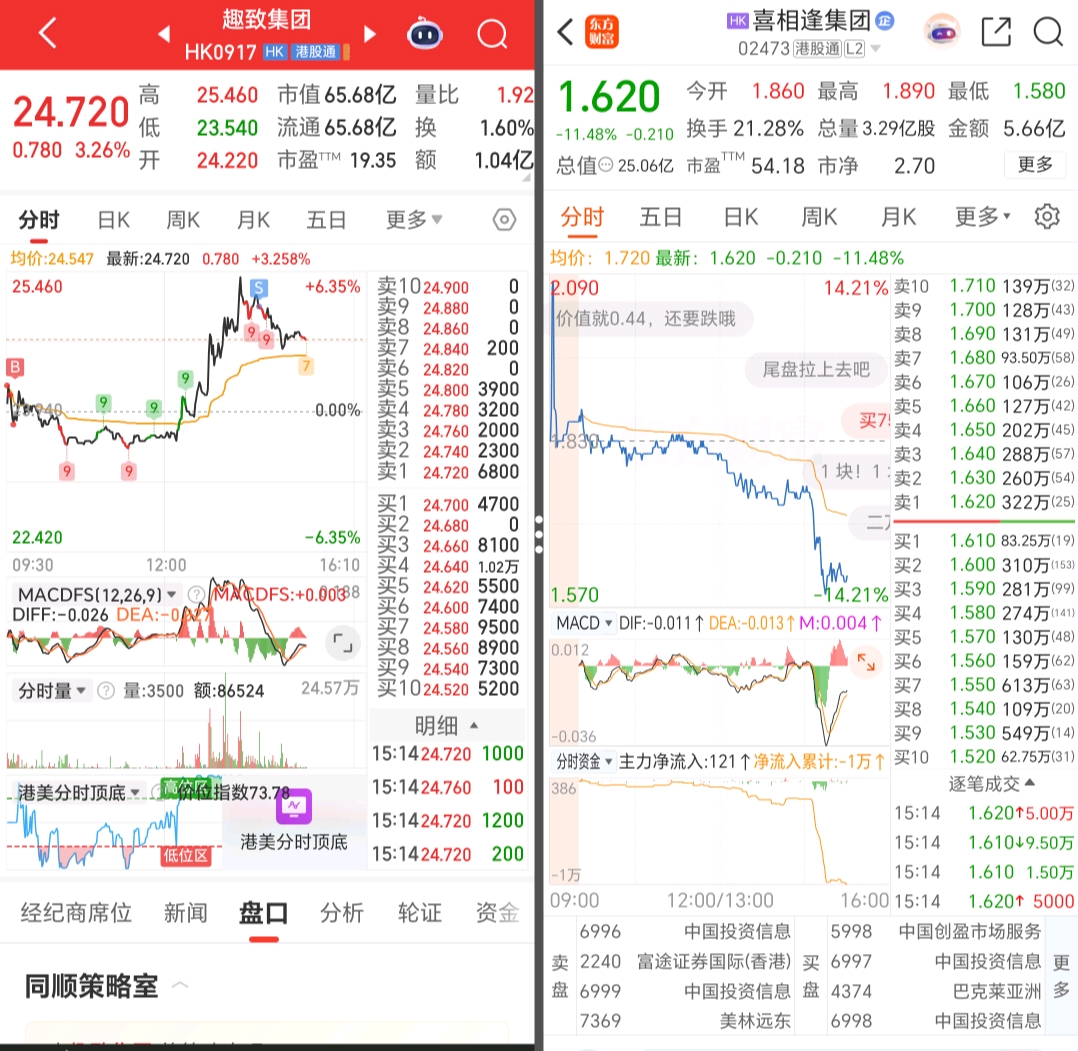This screenshot has height=1051, width=1078.
Task: Open 分时资金 dropdown on right panel
Action: point(584,762)
